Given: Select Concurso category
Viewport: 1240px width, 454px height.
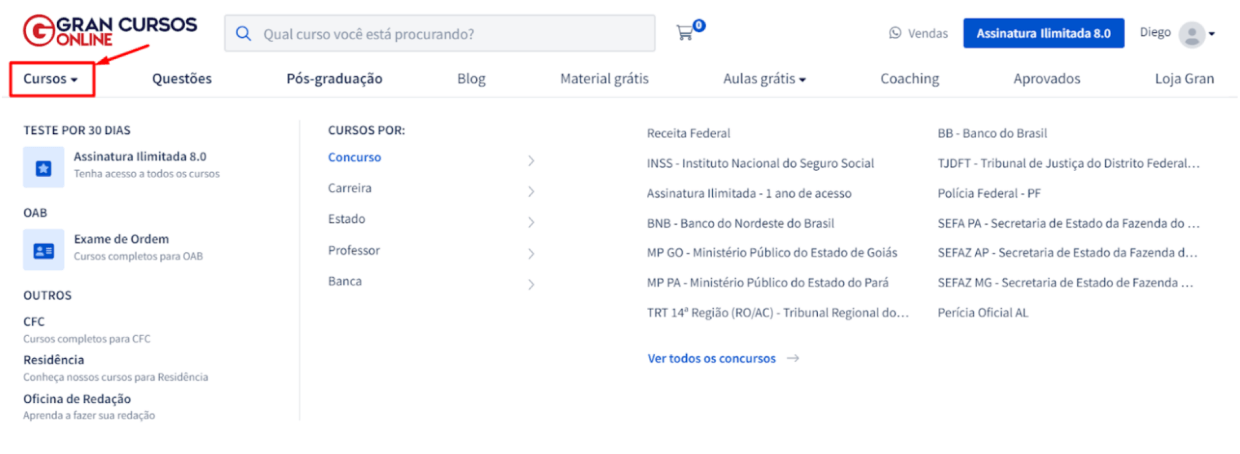Looking at the screenshot, I should point(355,157).
